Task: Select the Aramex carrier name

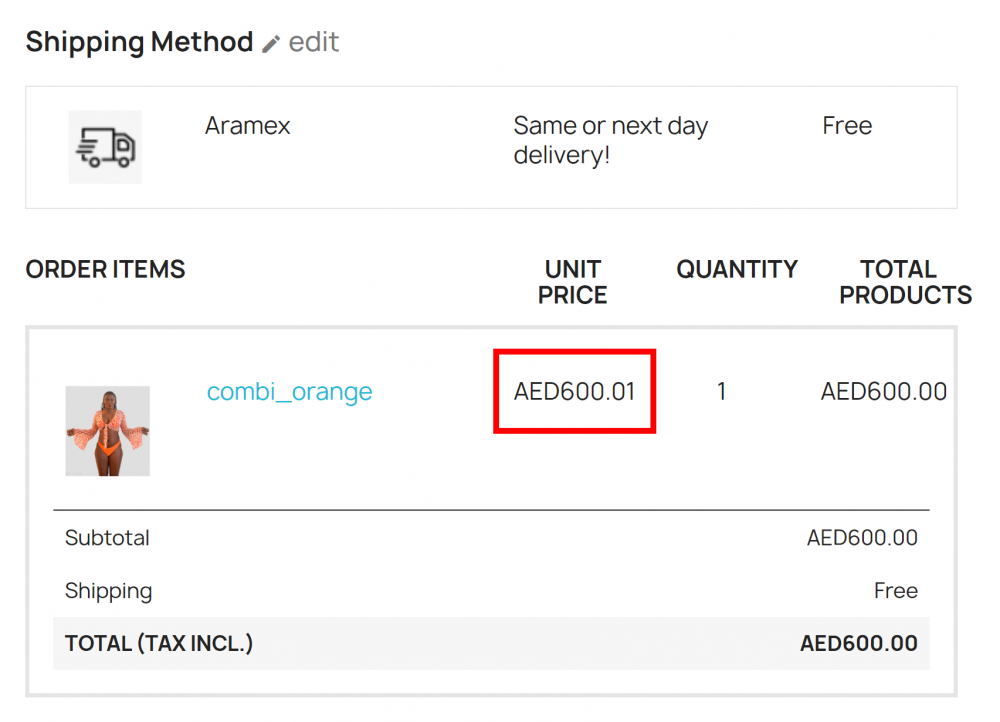Action: 248,126
